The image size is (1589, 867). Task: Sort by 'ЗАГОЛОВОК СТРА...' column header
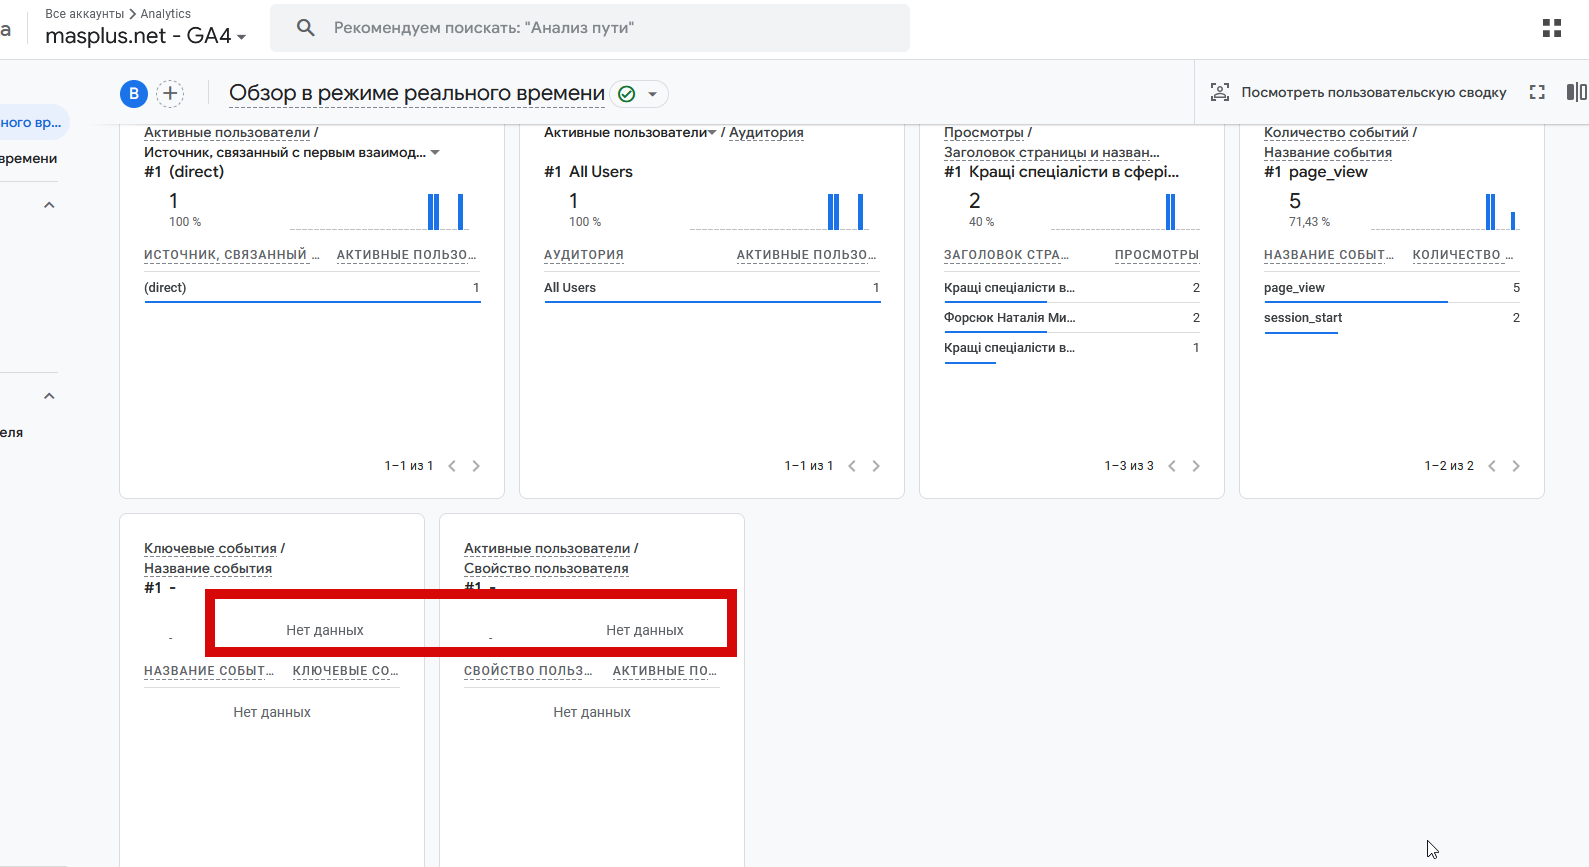tap(1006, 255)
